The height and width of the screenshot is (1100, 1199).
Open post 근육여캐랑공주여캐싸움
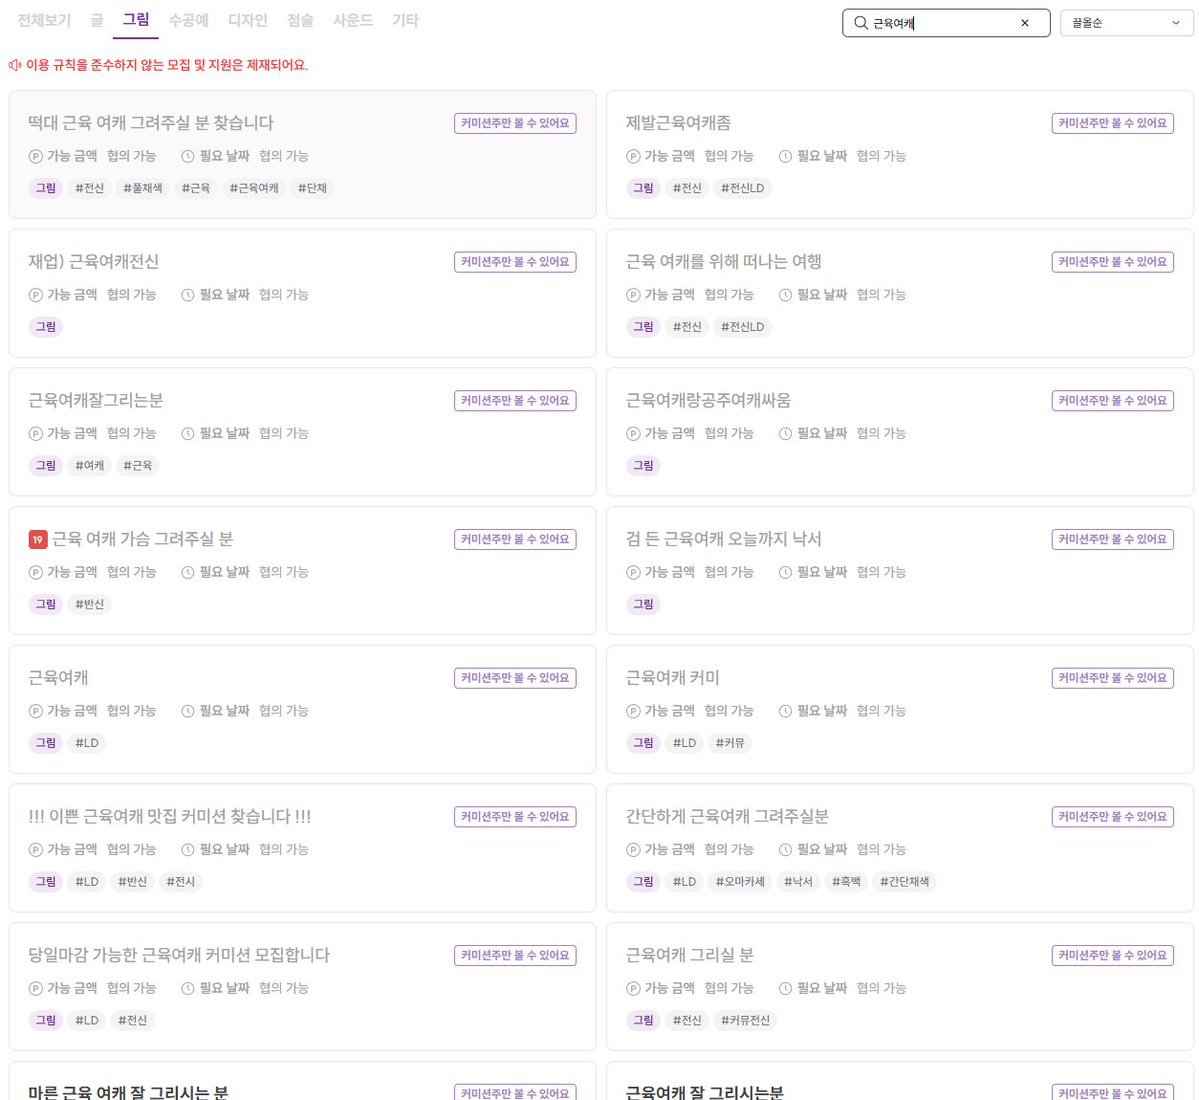(x=708, y=400)
